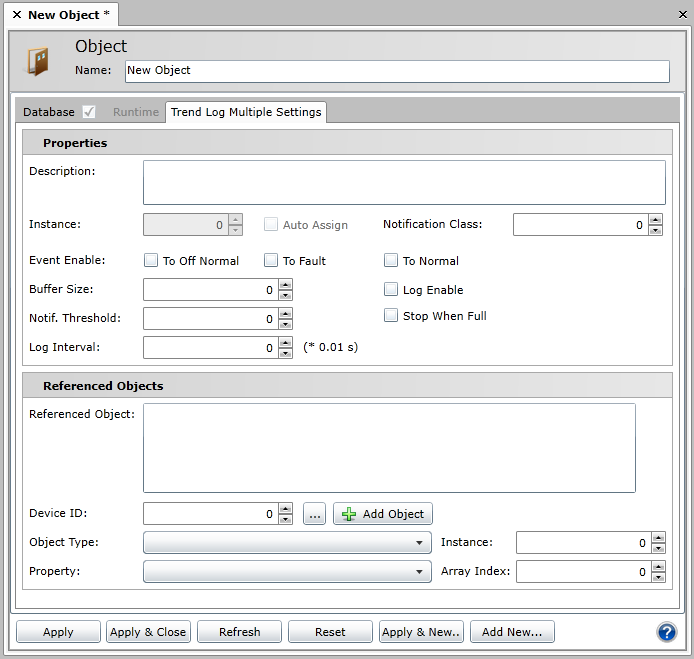The image size is (694, 659).
Task: Toggle the Log Enable checkbox
Action: (x=391, y=290)
